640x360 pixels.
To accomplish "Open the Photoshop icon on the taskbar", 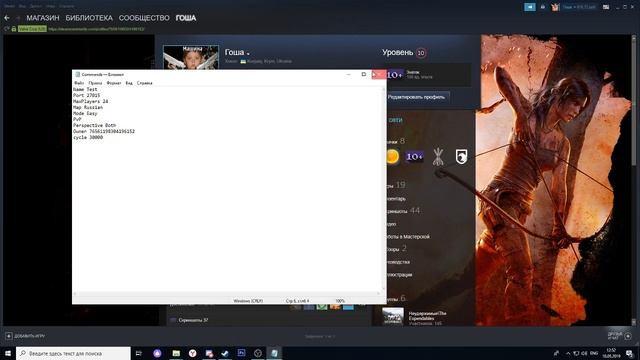I will click(241, 353).
